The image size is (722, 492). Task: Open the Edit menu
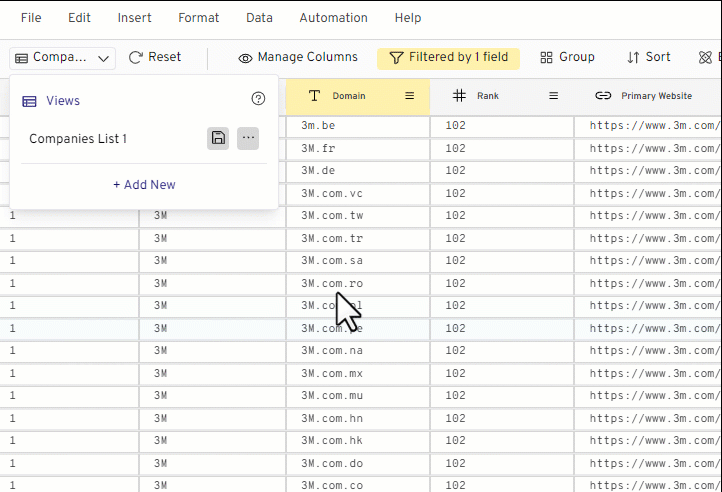coord(79,18)
